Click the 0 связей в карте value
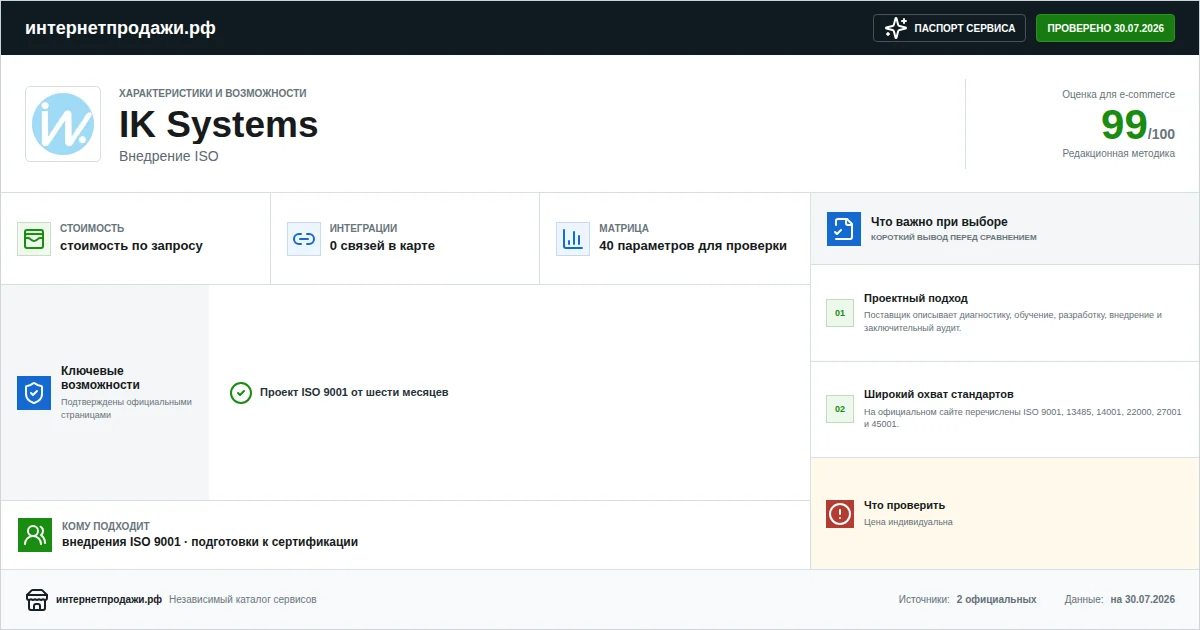This screenshot has height=630, width=1200. click(x=382, y=246)
